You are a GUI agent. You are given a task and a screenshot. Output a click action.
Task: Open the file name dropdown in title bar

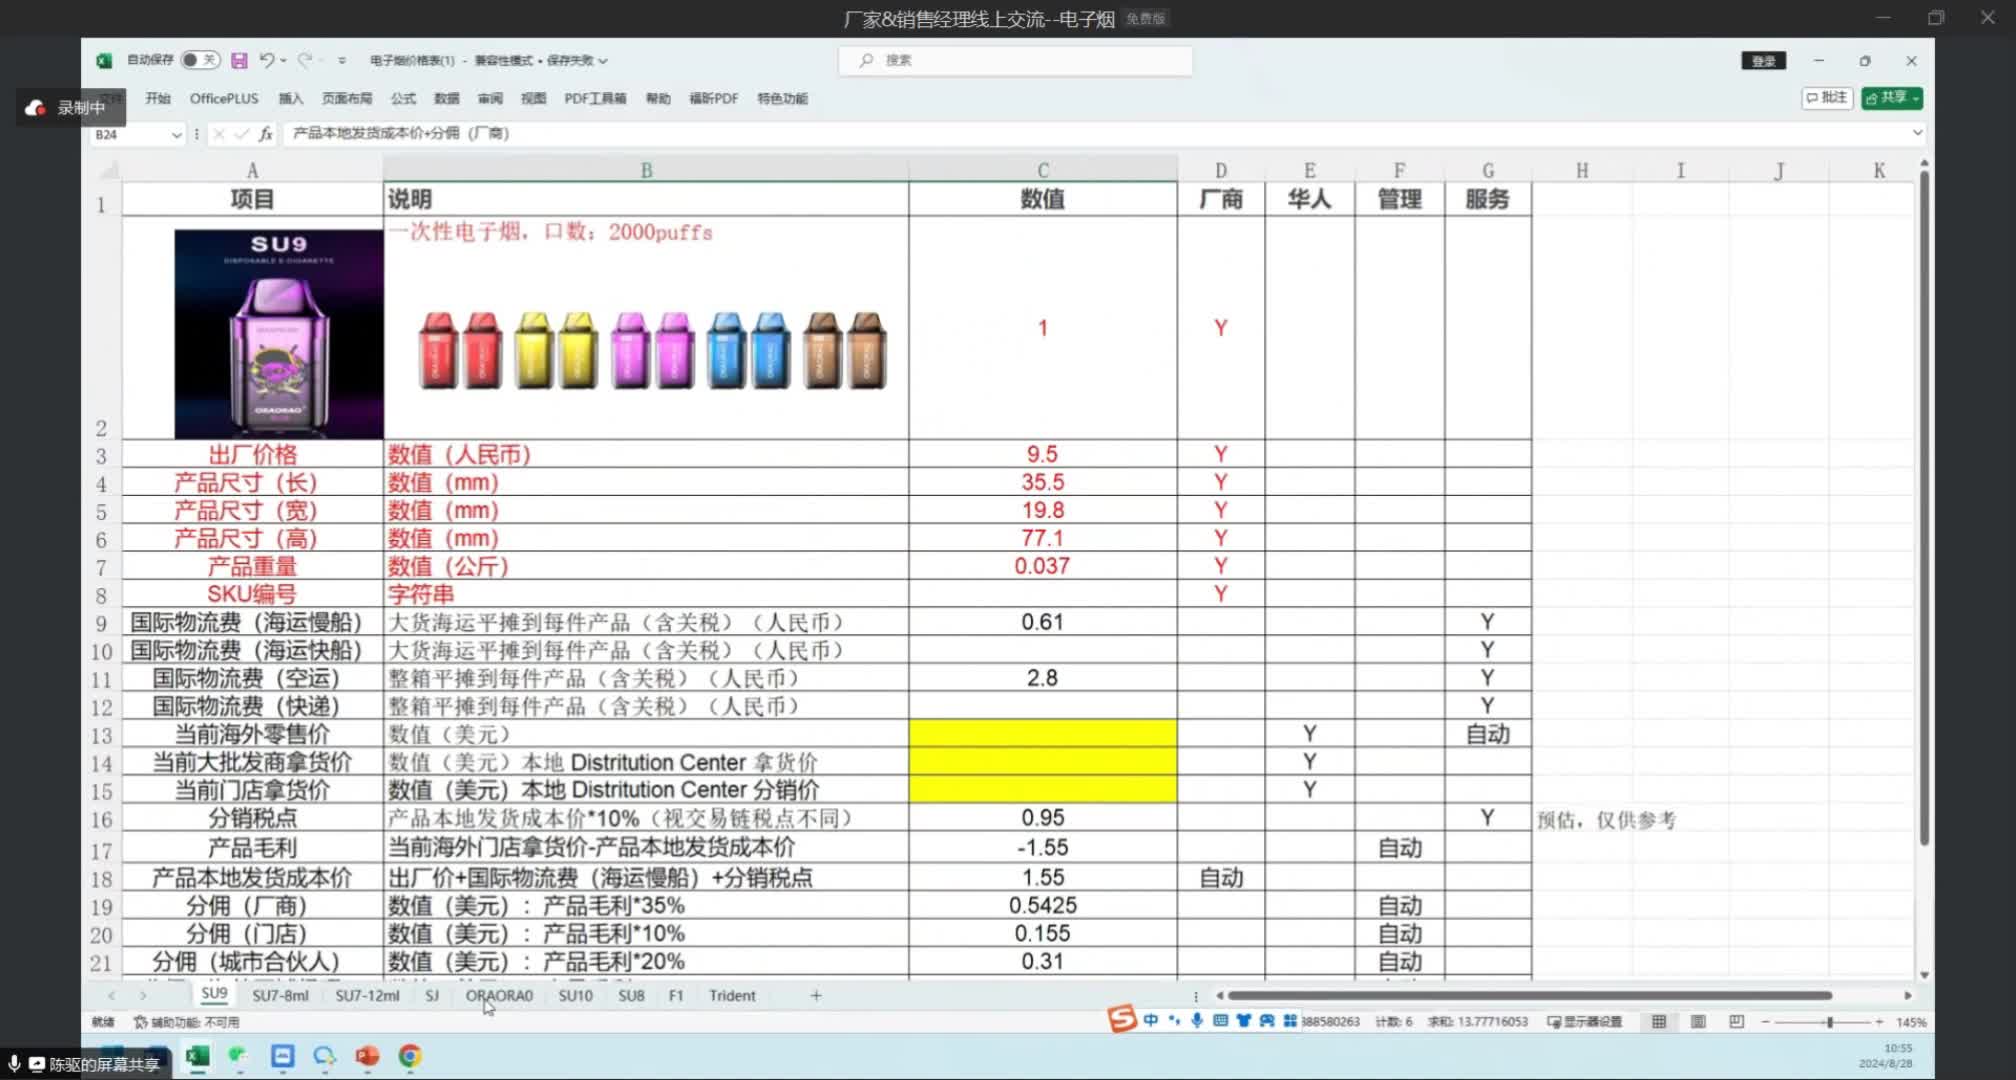(x=603, y=61)
